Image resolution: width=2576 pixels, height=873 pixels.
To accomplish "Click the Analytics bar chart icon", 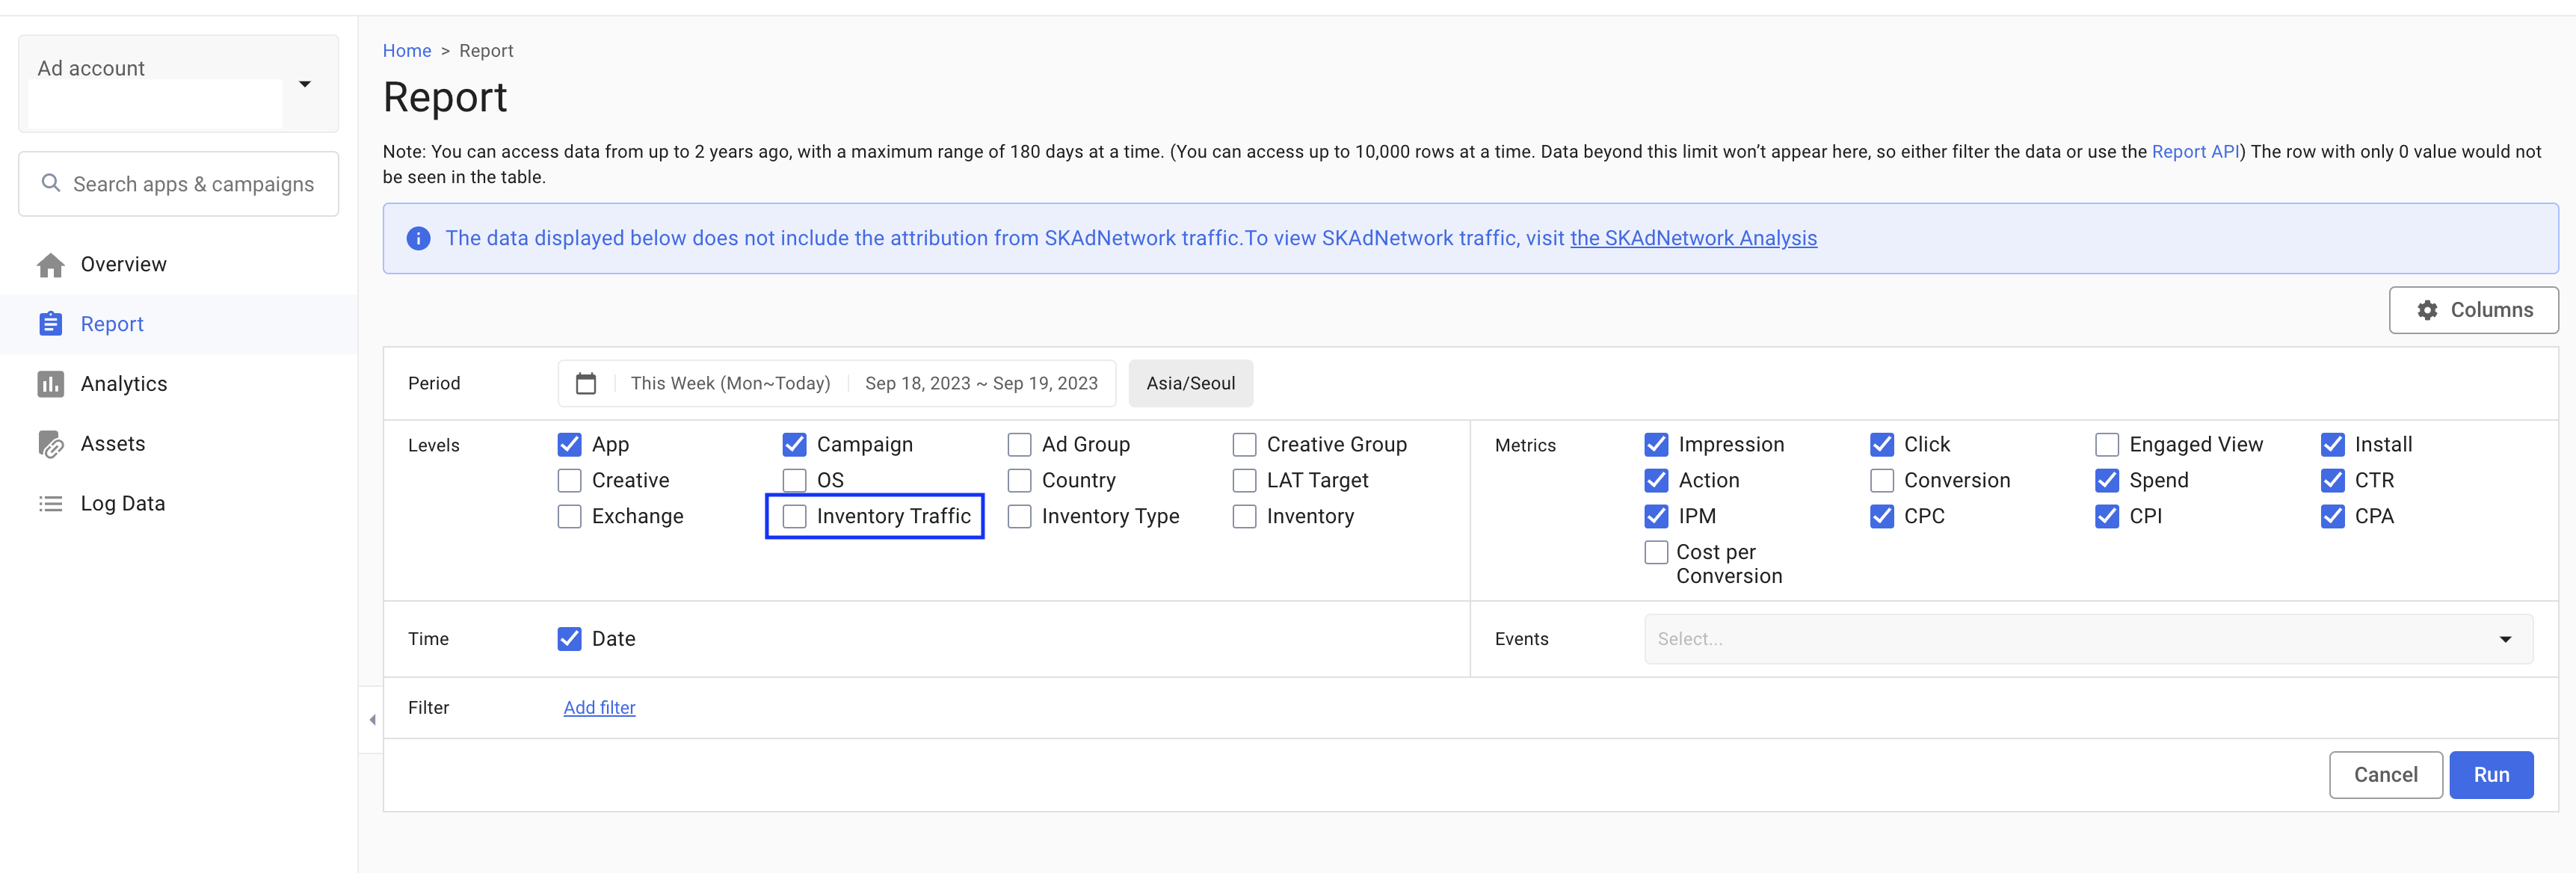I will pos(51,384).
